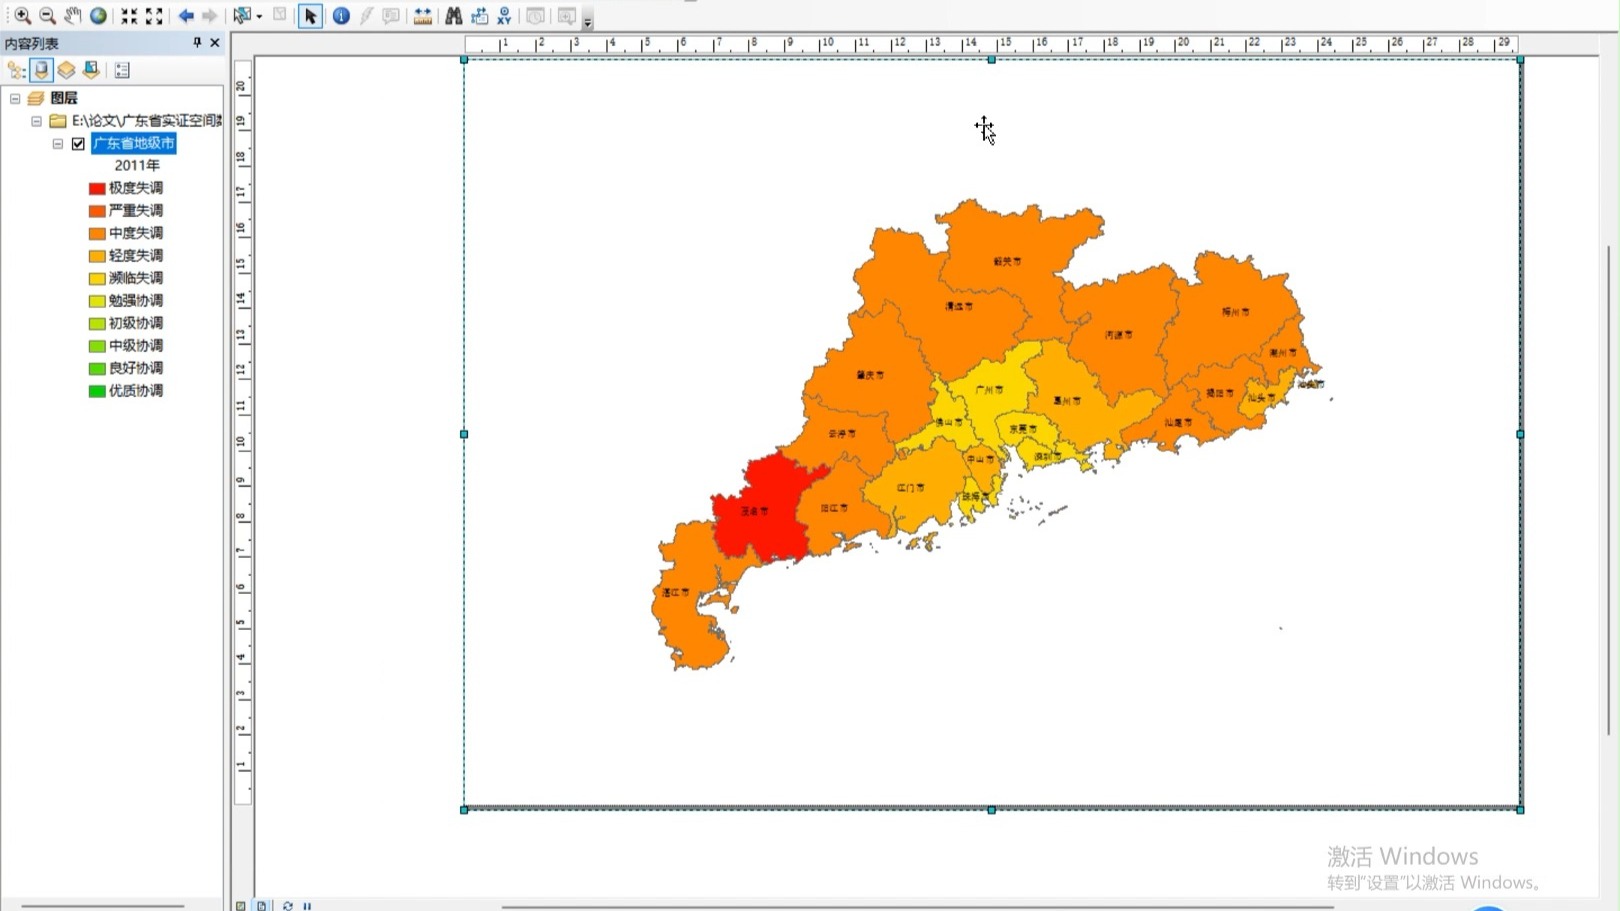This screenshot has width=1620, height=911.
Task: Zoom to Full Extent with the globe icon
Action: tap(97, 15)
